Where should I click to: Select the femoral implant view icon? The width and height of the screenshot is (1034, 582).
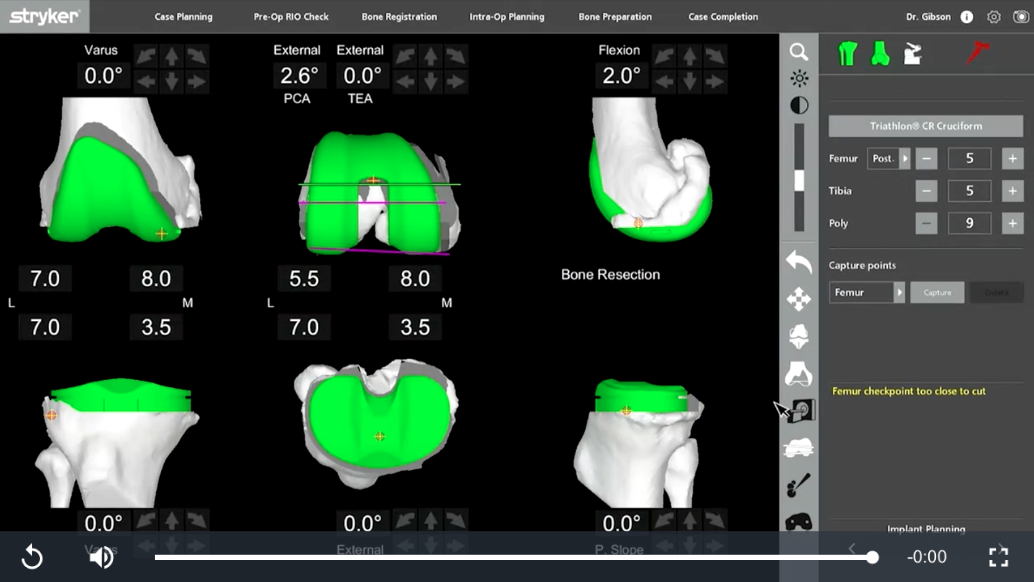tap(799, 336)
